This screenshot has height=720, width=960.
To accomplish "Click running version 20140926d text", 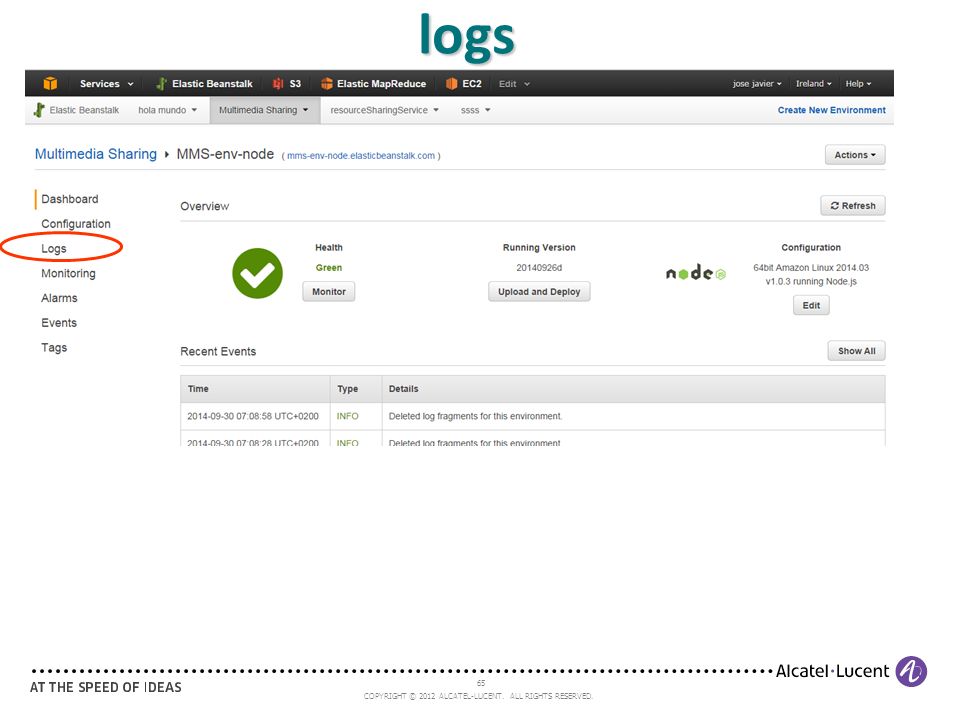I will pos(539,268).
